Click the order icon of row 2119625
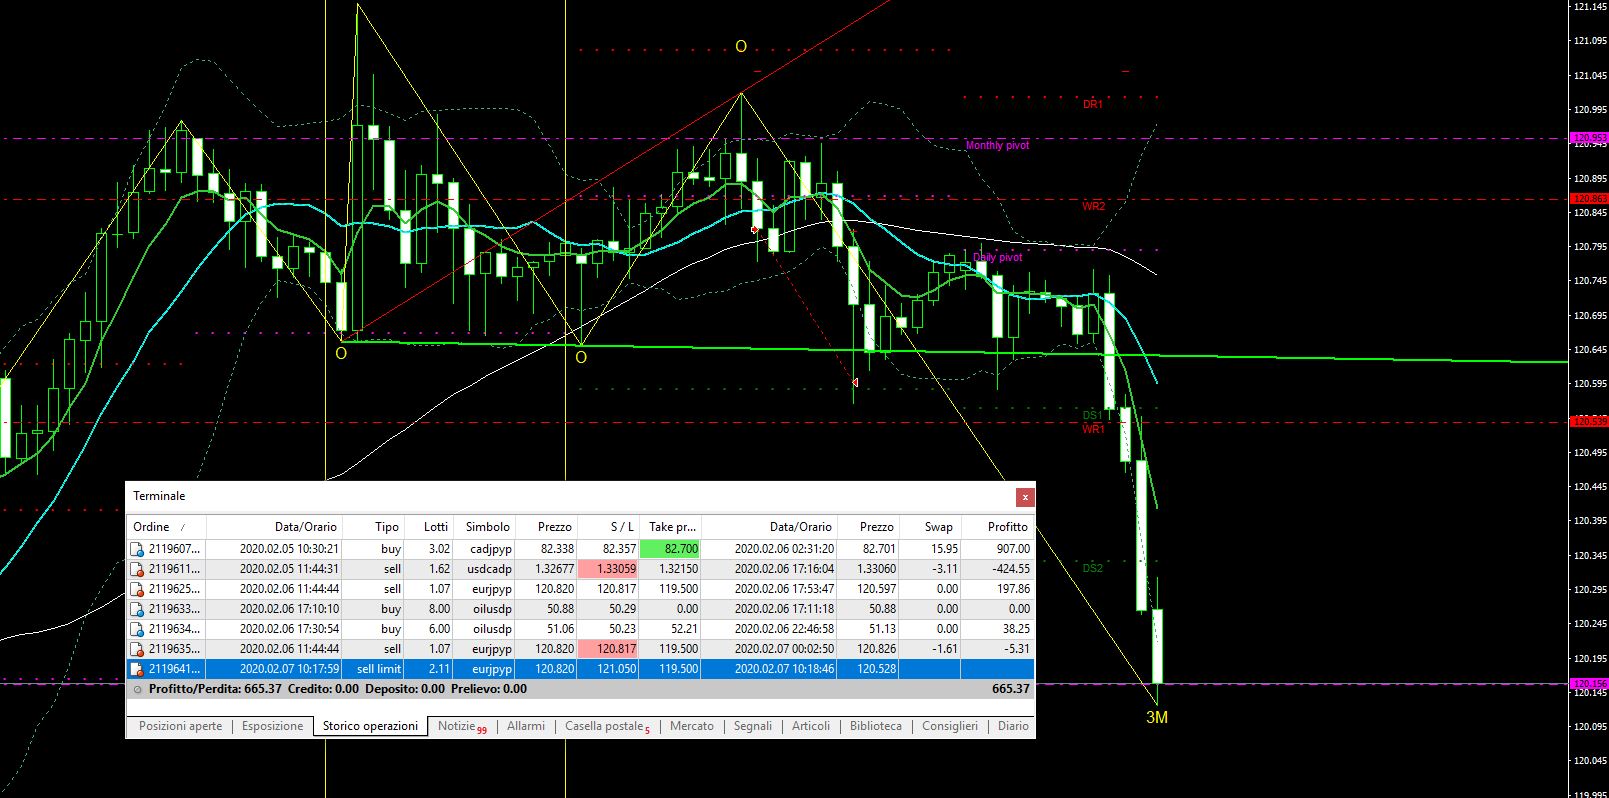This screenshot has height=798, width=1609. pyautogui.click(x=137, y=589)
